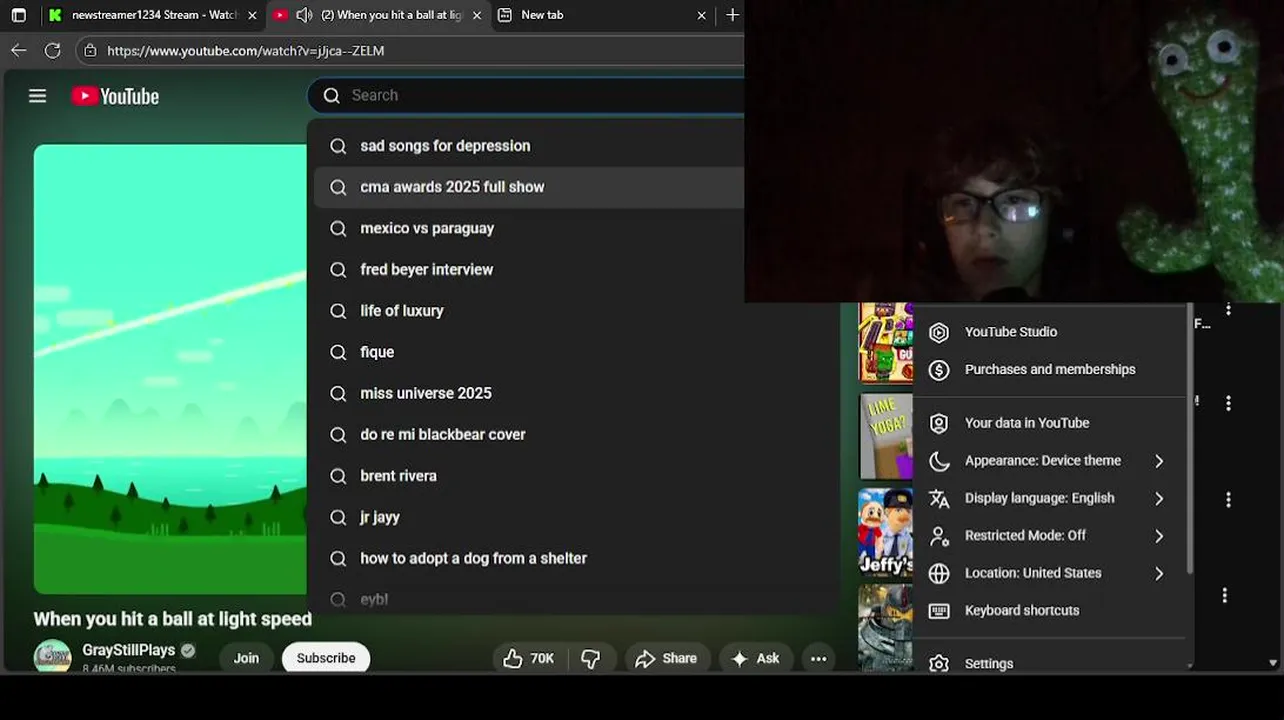Screen dimensions: 1284x720
Task: Click the account menu scrollbar
Action: 1189,440
